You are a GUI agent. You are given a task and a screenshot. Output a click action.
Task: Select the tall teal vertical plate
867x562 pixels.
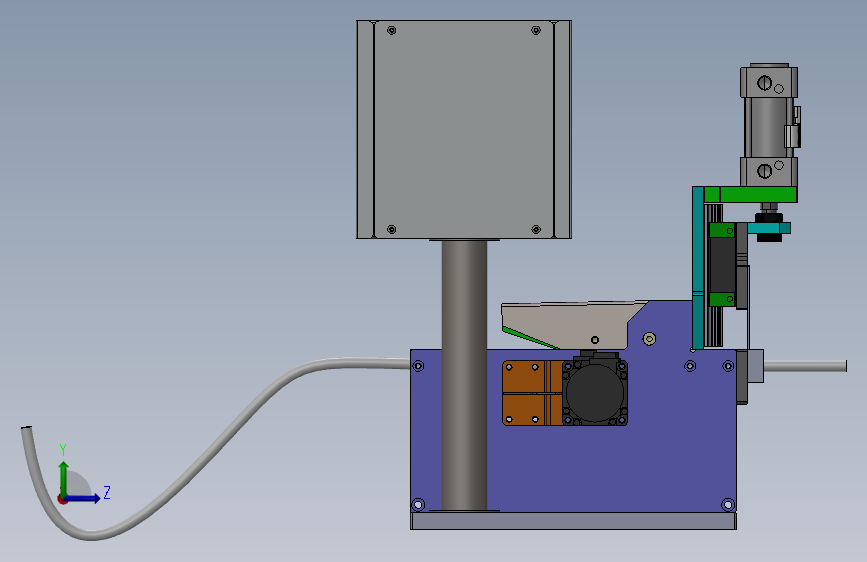(698, 268)
